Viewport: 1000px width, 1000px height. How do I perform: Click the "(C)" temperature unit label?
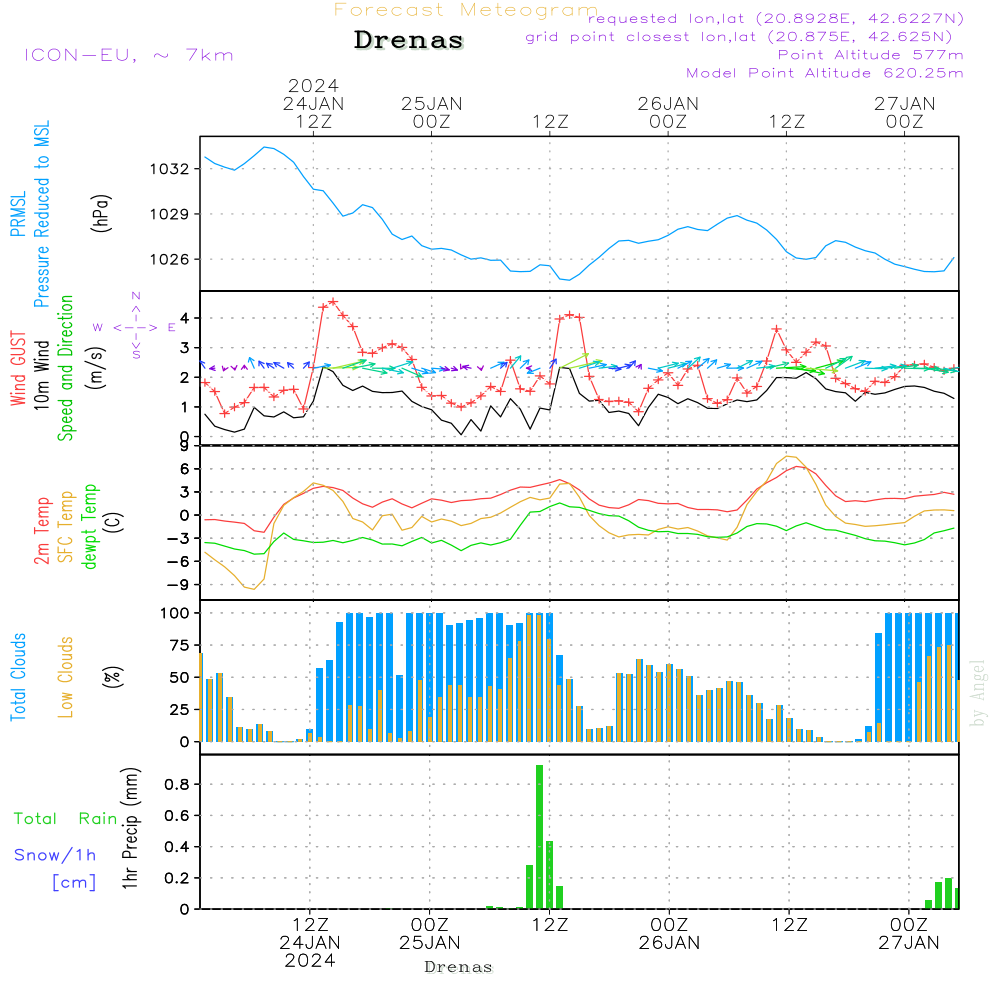click(114, 522)
